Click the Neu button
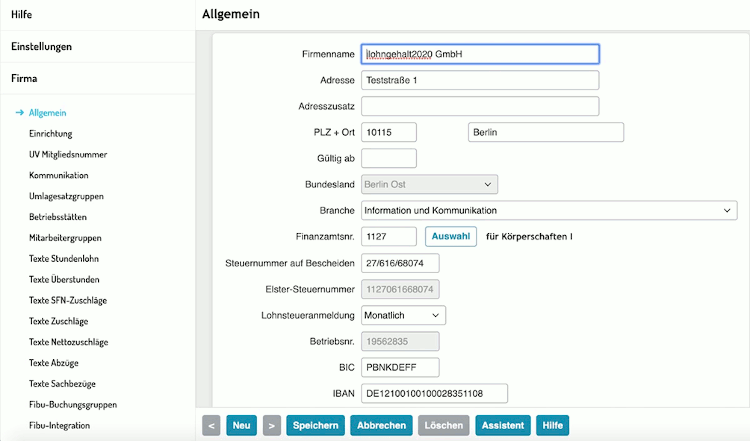The width and height of the screenshot is (750, 441). (x=242, y=425)
